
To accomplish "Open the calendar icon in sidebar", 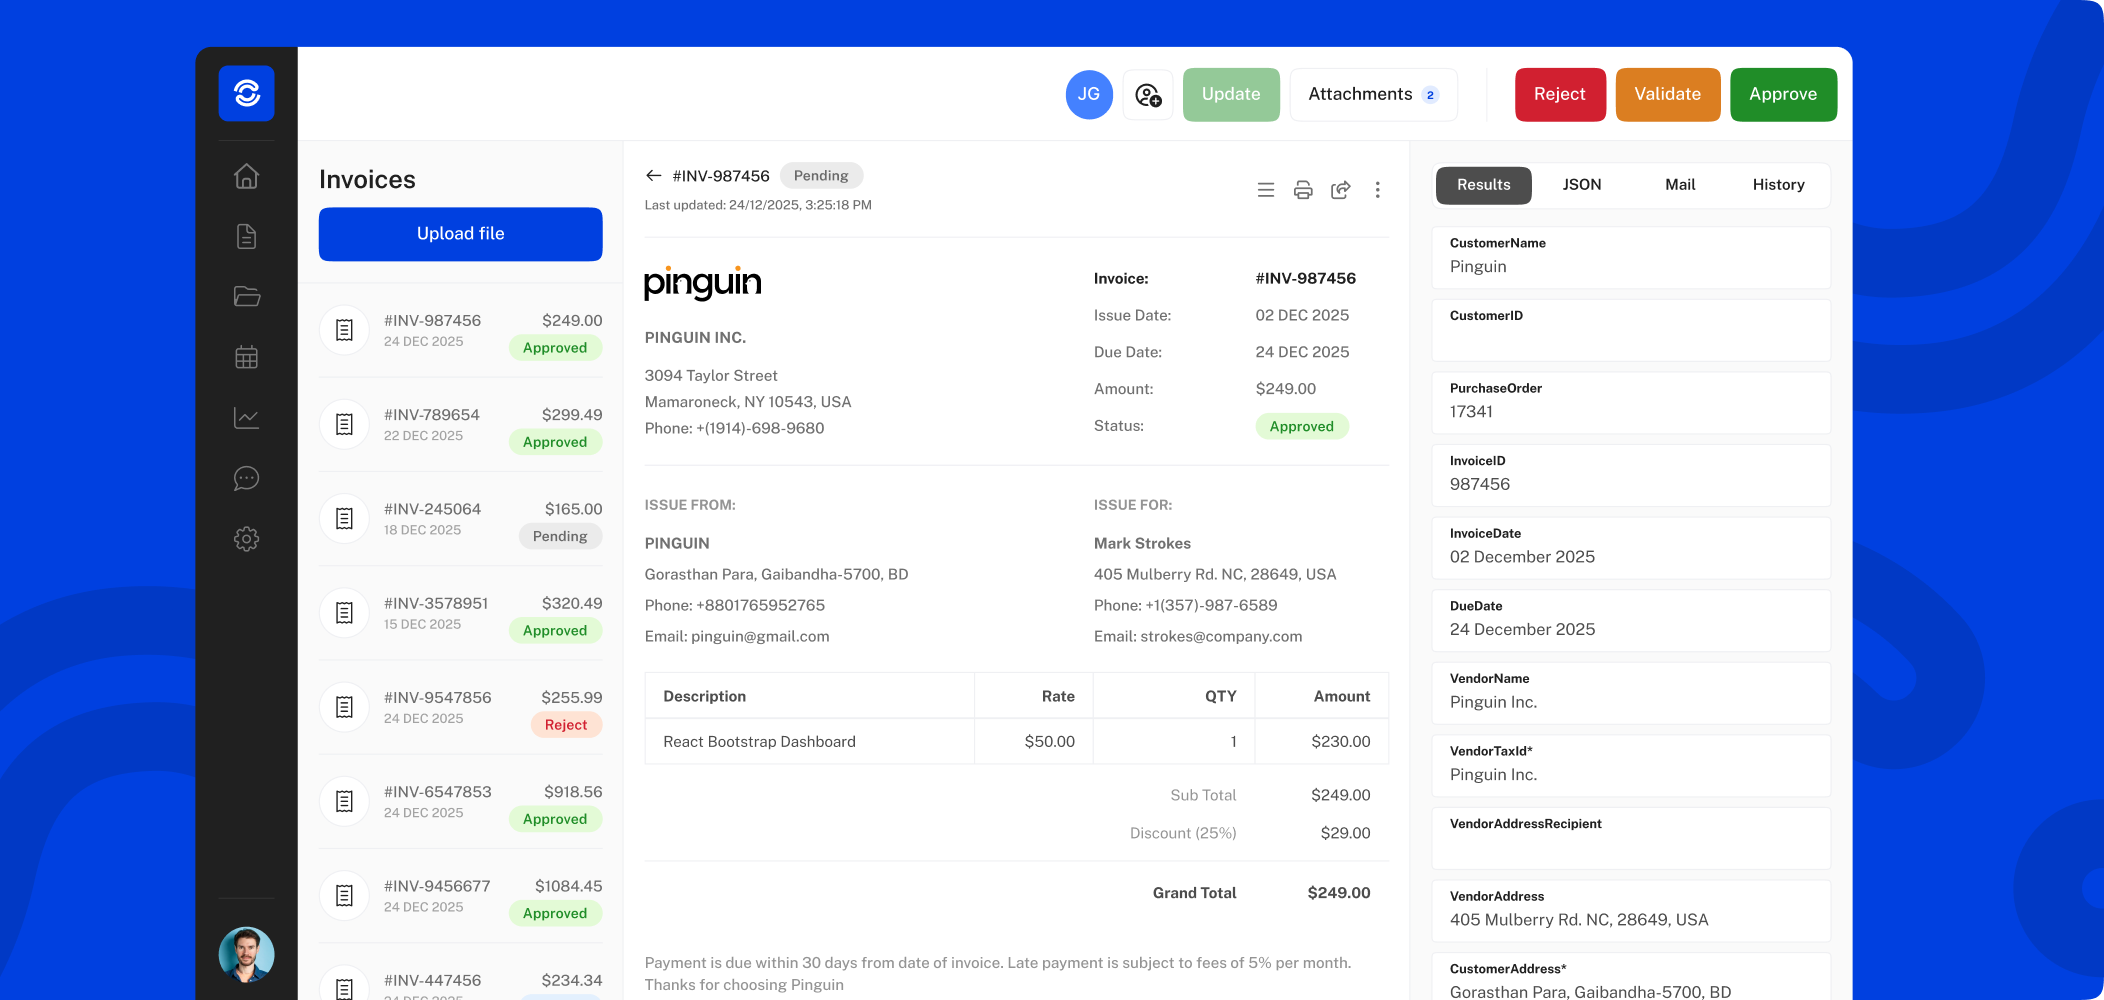I will pos(246,357).
